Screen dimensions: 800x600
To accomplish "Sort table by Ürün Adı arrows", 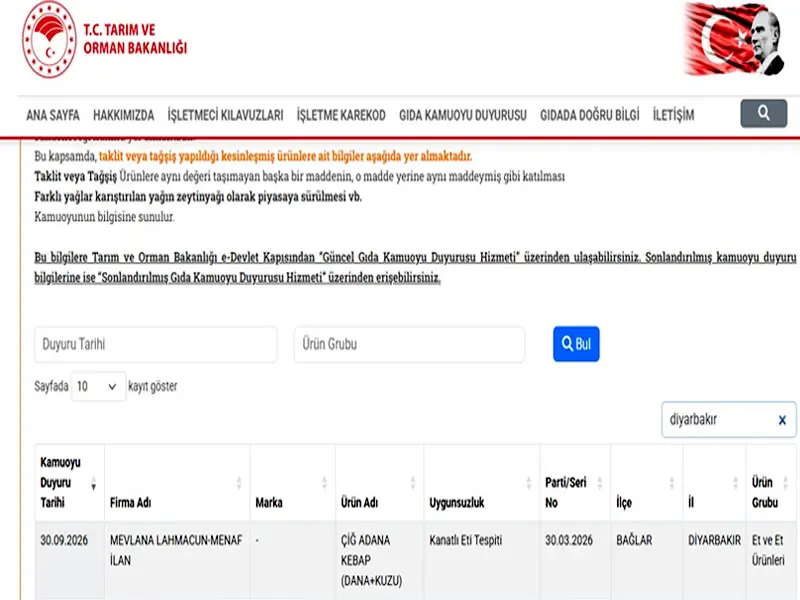I will (413, 483).
